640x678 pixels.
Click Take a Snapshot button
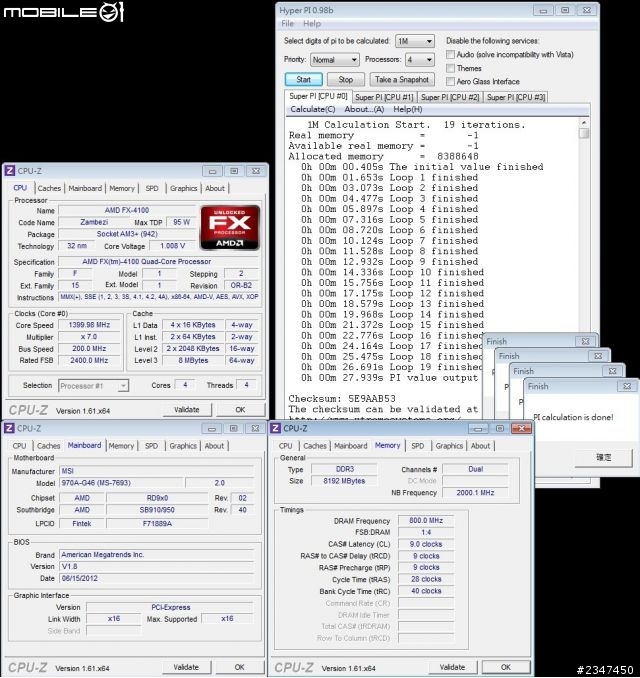coord(402,80)
